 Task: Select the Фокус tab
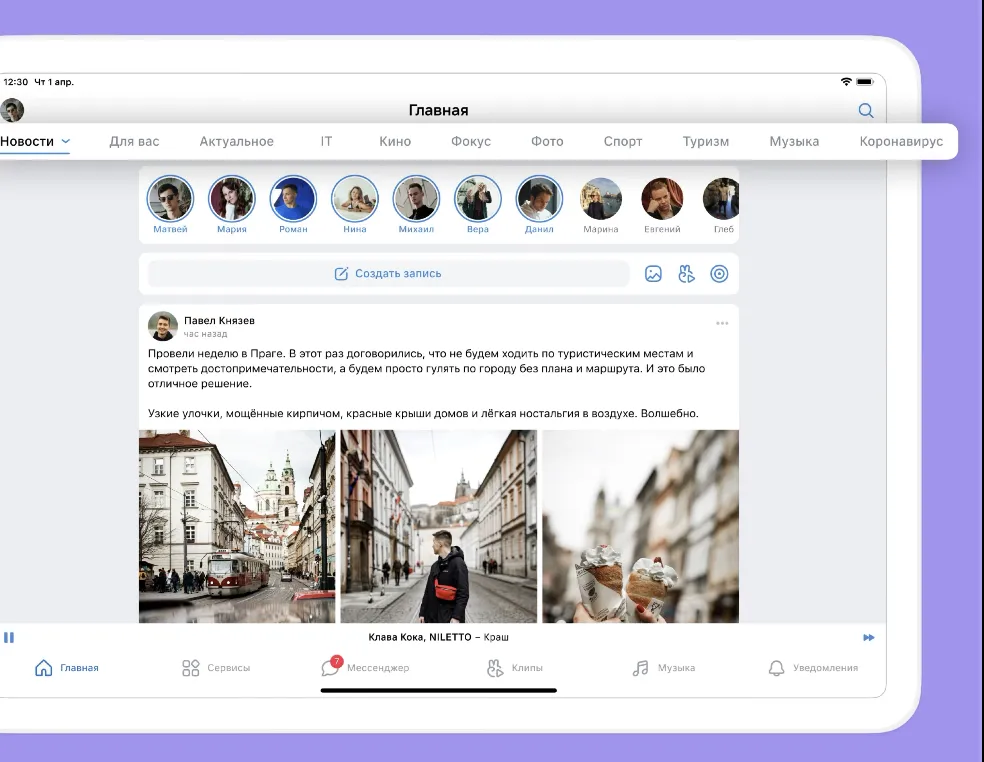coord(471,141)
